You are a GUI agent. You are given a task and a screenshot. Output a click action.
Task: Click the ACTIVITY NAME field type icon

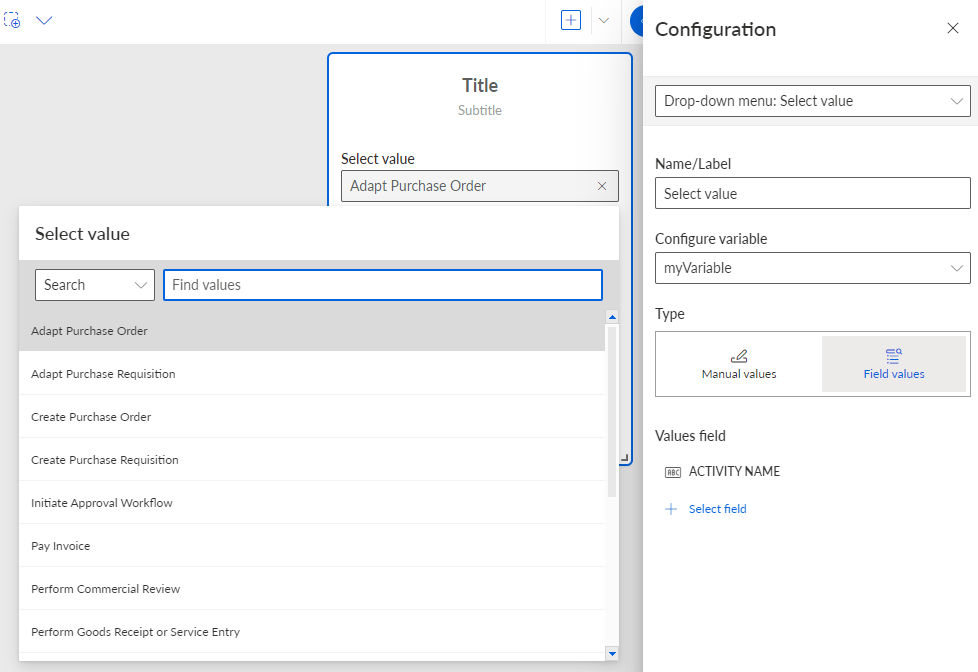pyautogui.click(x=673, y=472)
